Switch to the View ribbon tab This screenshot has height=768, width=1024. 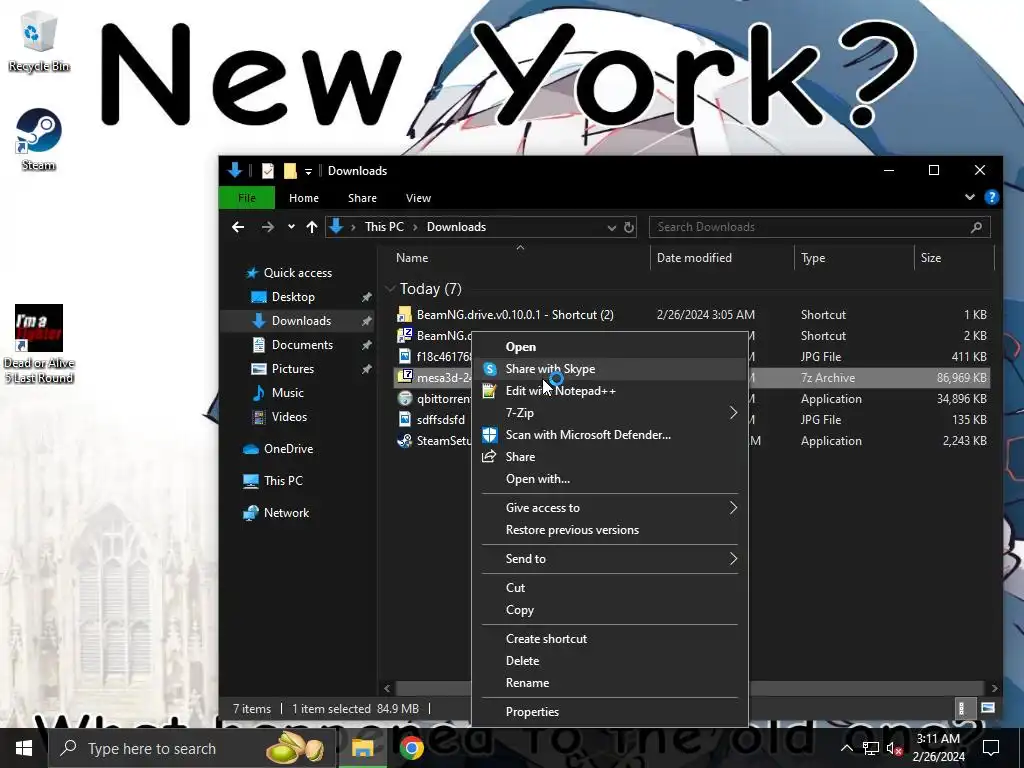tap(418, 198)
